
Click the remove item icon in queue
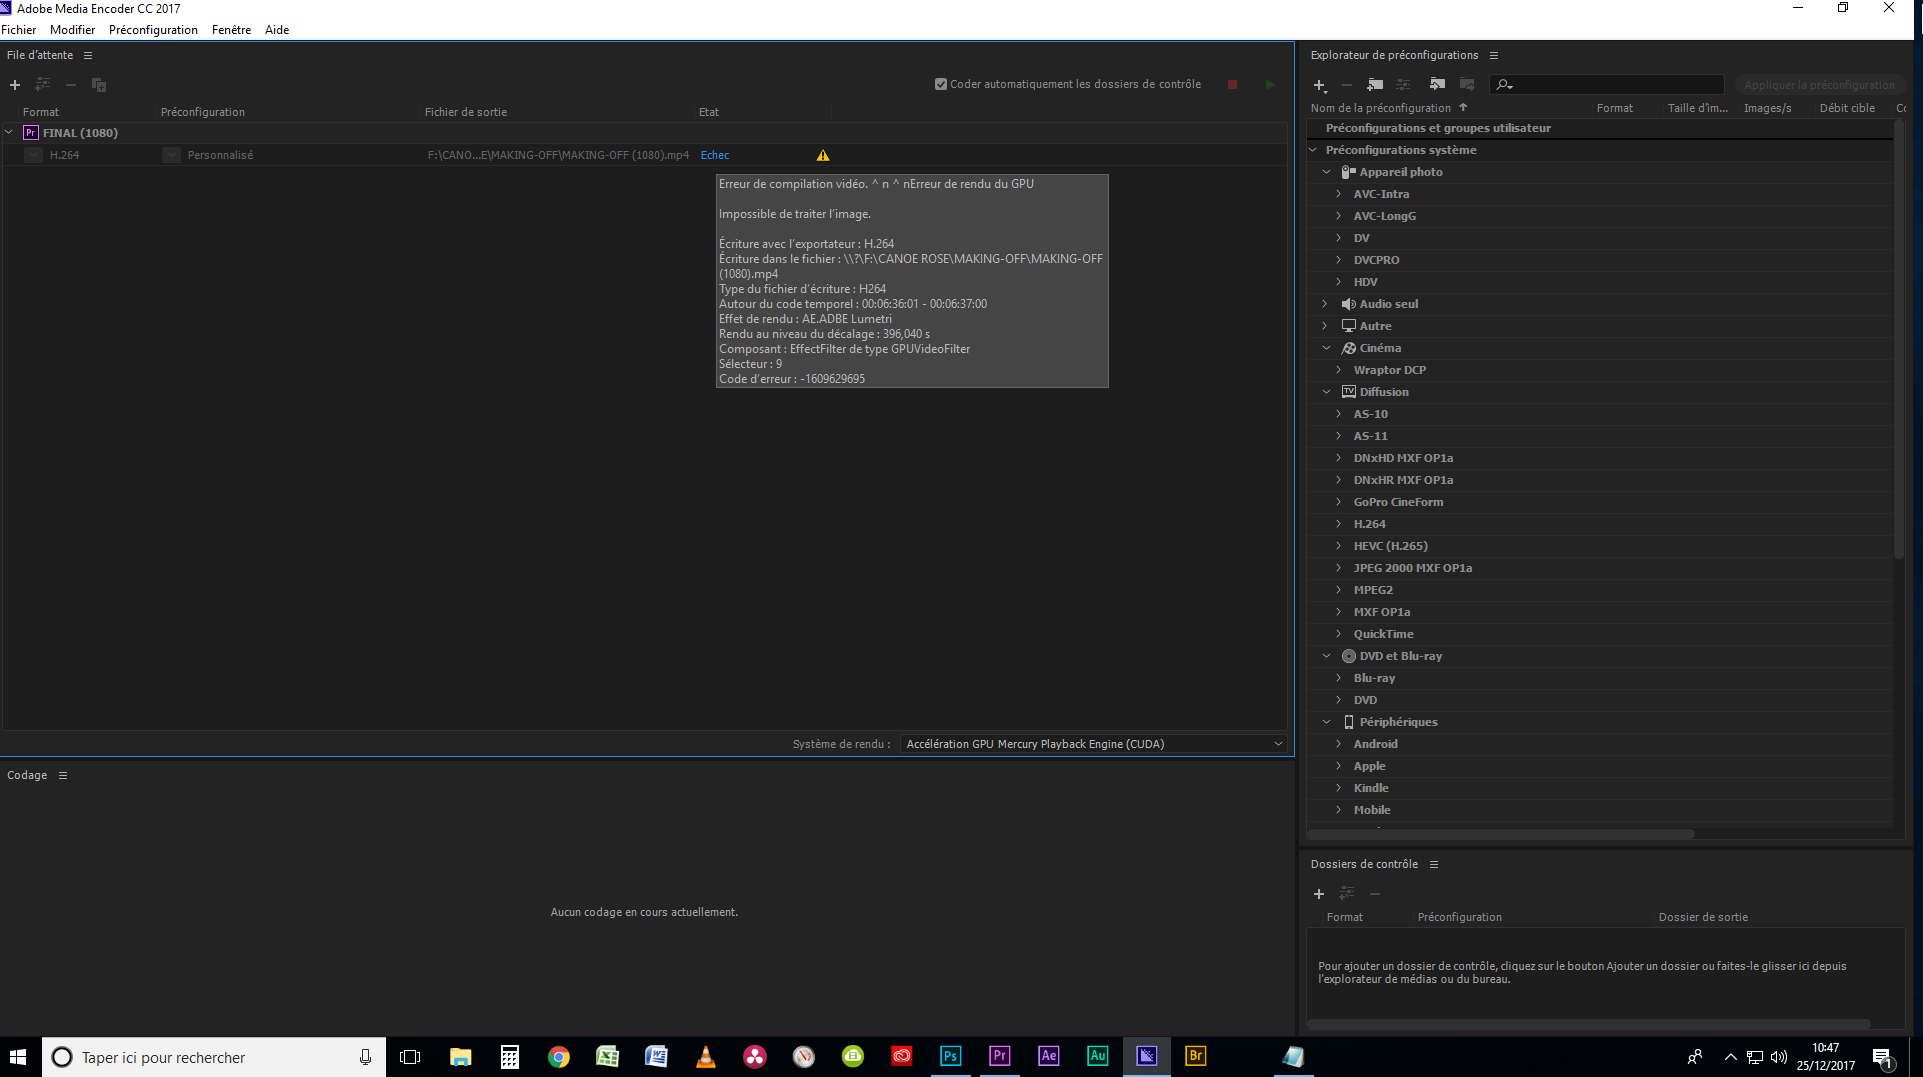(x=71, y=85)
